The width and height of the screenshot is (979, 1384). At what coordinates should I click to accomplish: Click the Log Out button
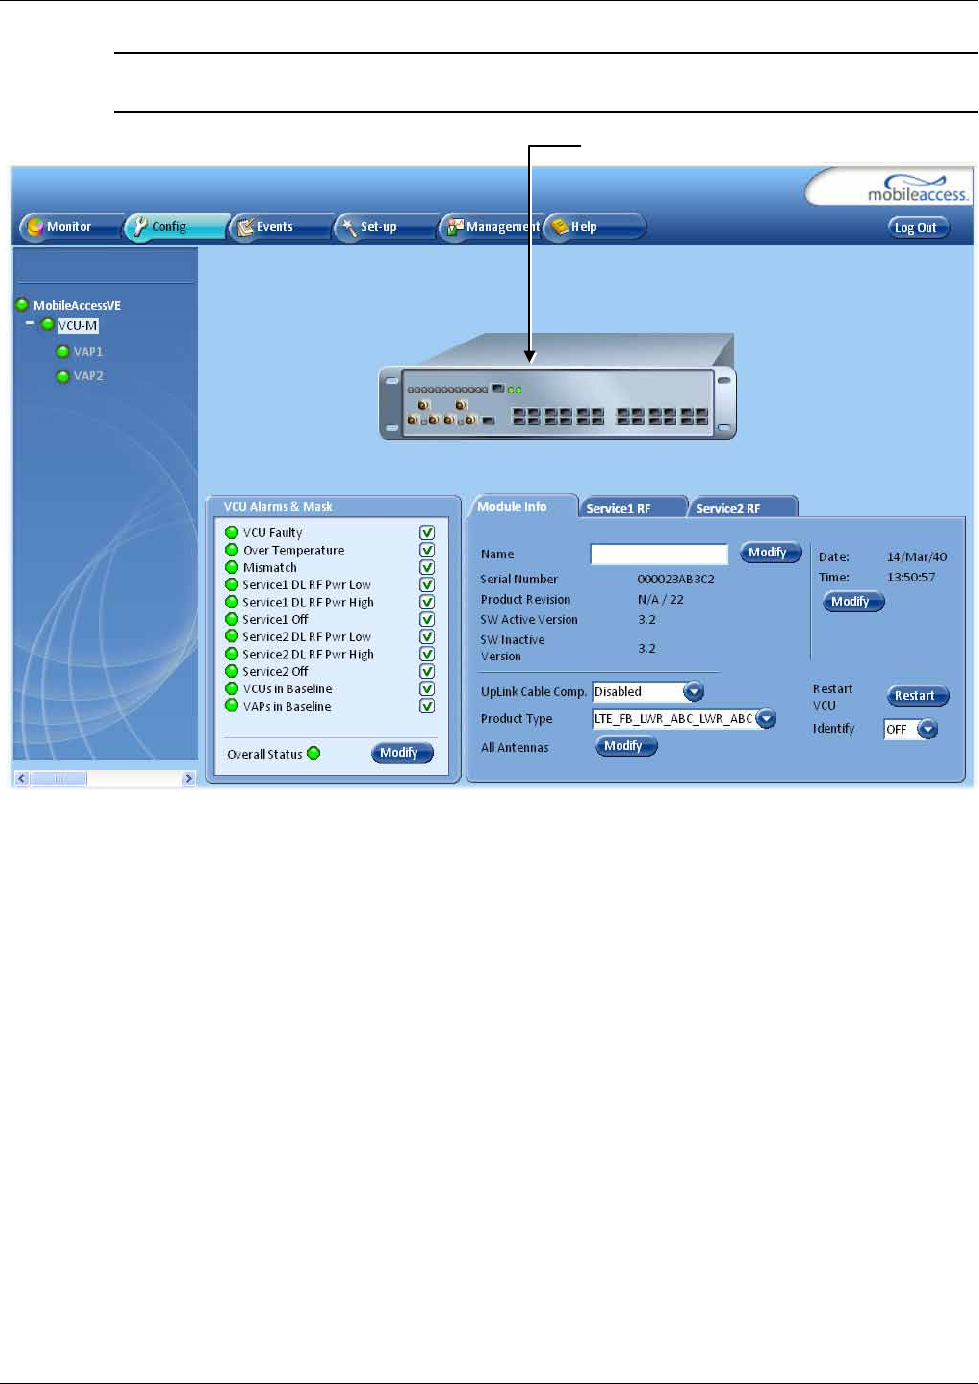[x=918, y=228]
